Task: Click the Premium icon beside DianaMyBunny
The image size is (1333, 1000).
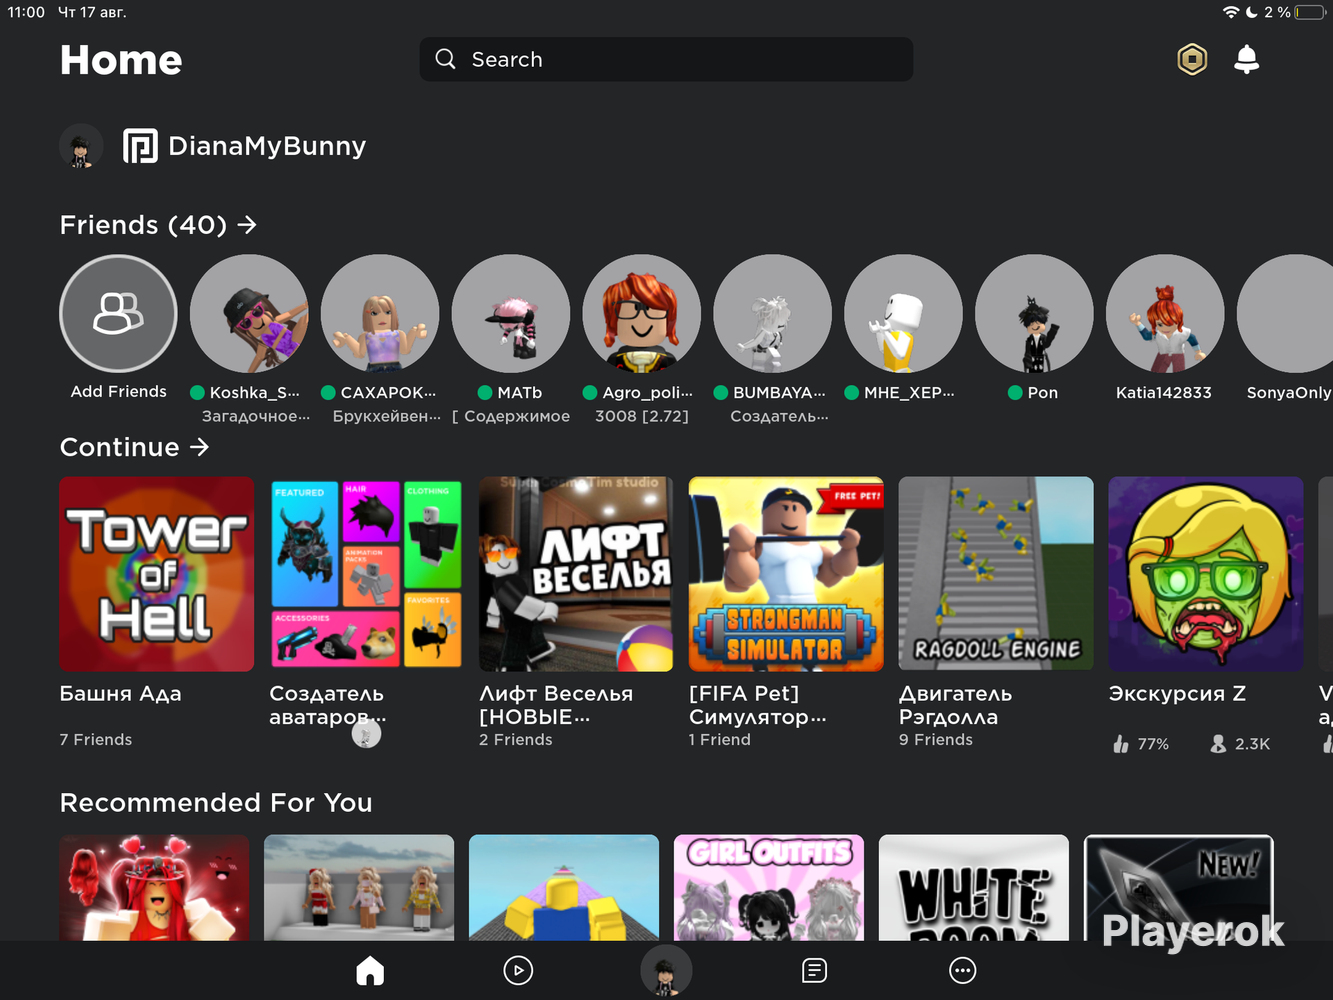Action: coord(140,146)
